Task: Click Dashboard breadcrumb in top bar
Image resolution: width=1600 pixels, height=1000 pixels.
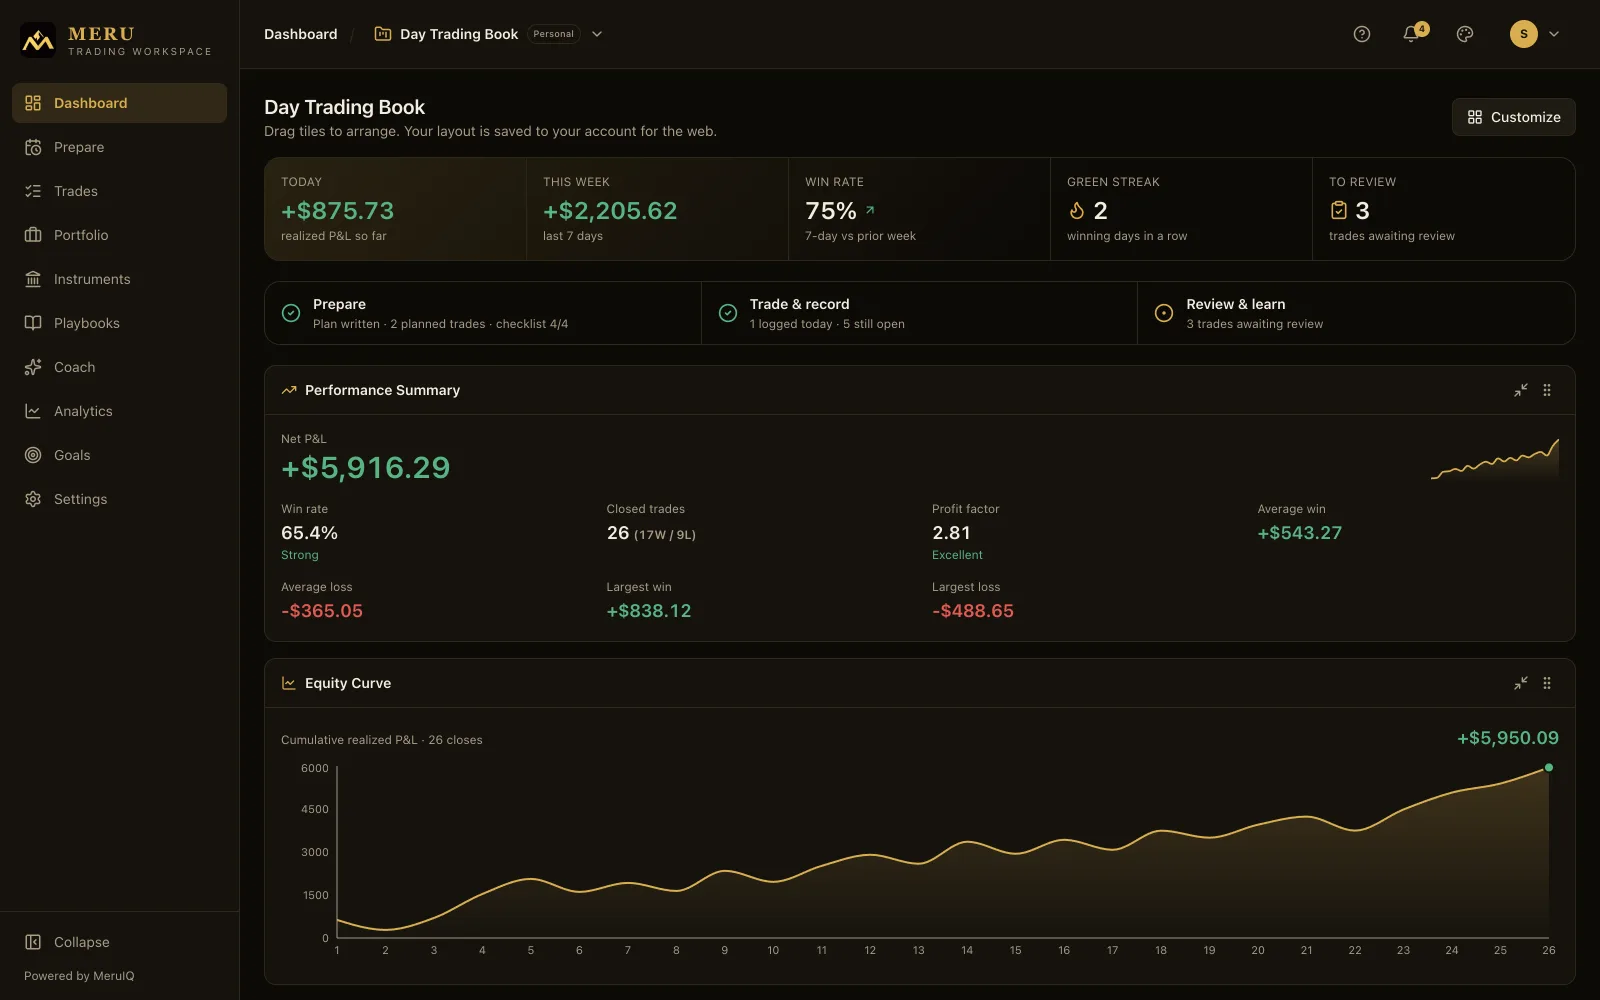Action: [x=300, y=34]
